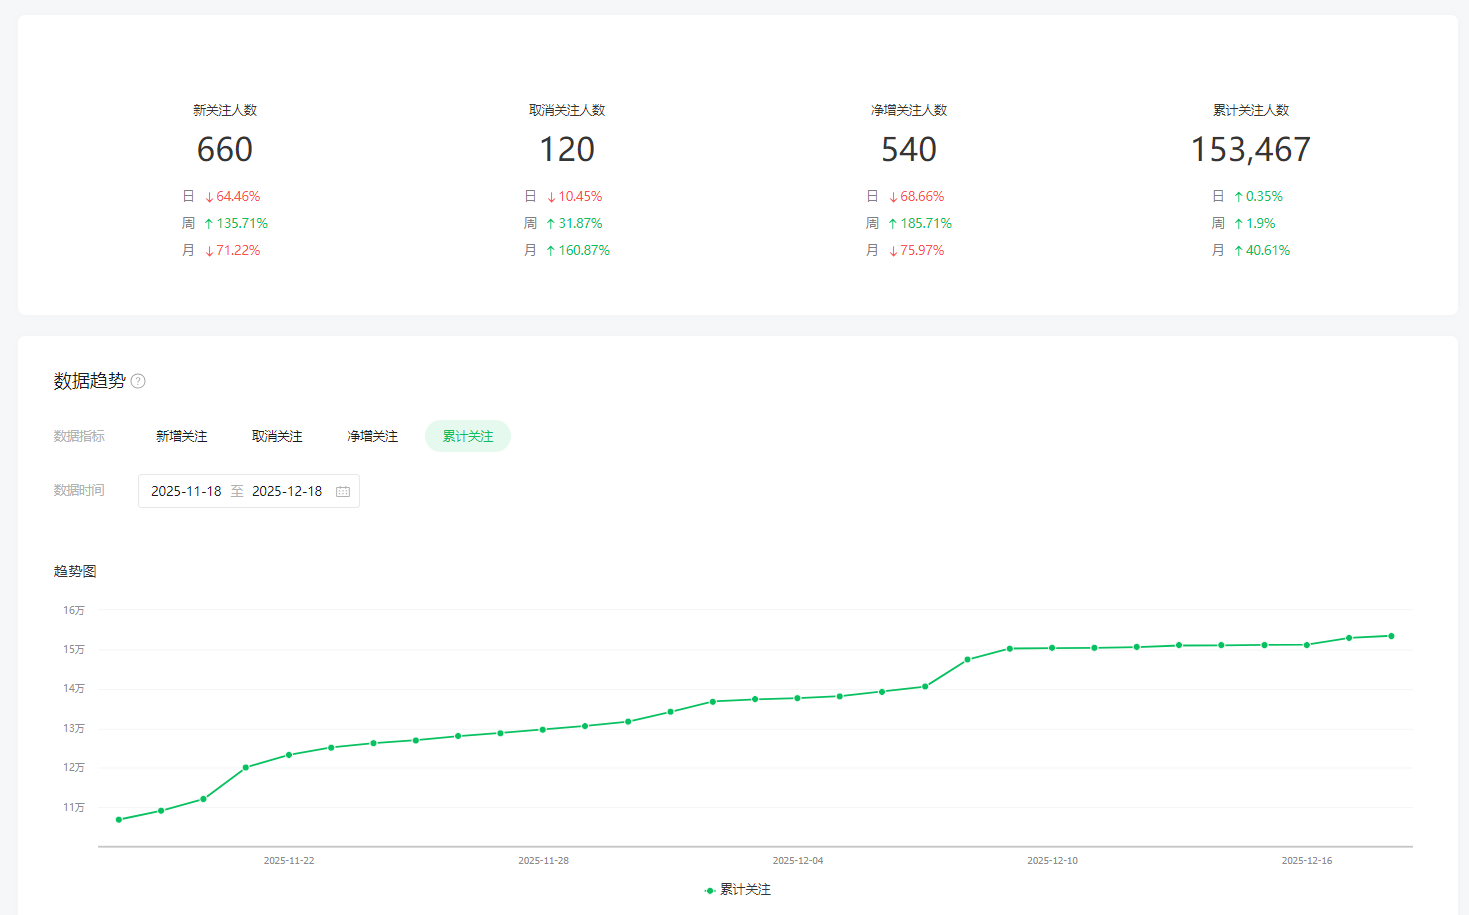Click the 2025-11-22 axis label
Screen dimensions: 1469x915
point(289,861)
